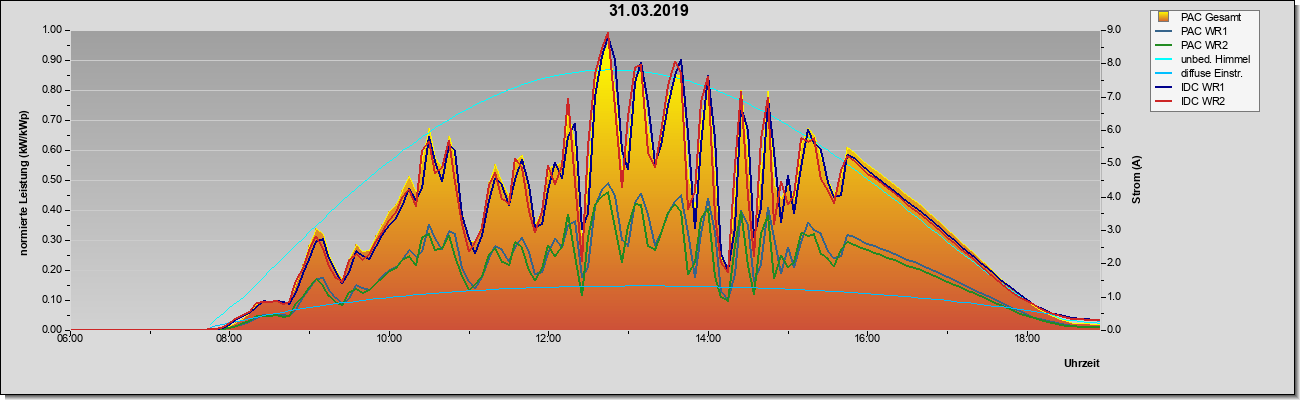Screen dimensions: 1300x400
Task: Click the PAC Gesamt legend color swatch
Action: (1163, 17)
